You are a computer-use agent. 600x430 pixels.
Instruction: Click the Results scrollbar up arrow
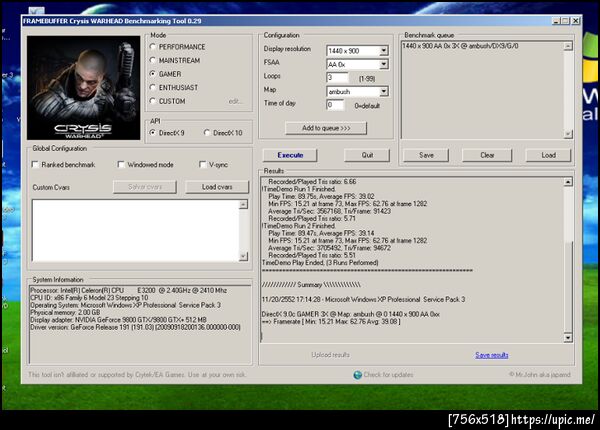click(568, 182)
